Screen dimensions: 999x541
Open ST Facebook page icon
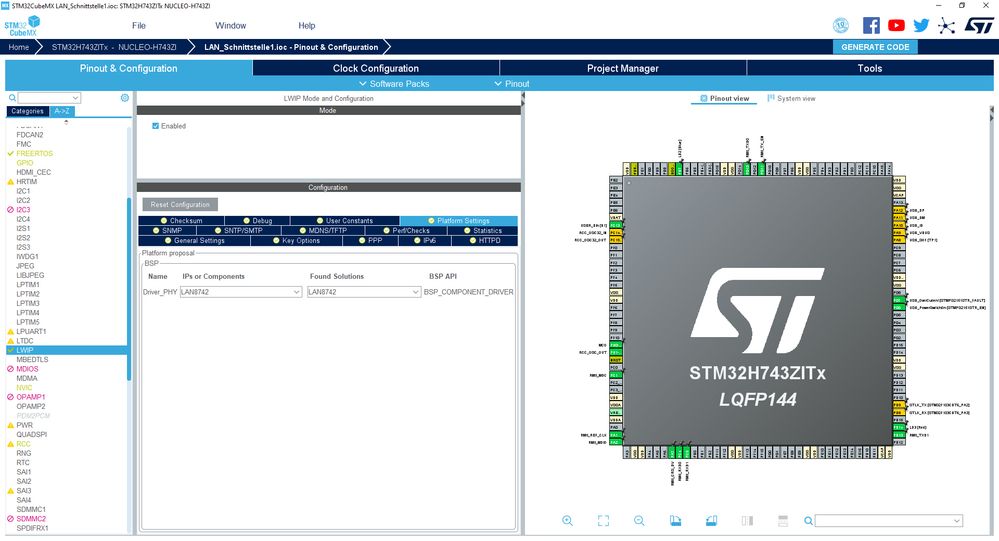click(871, 25)
